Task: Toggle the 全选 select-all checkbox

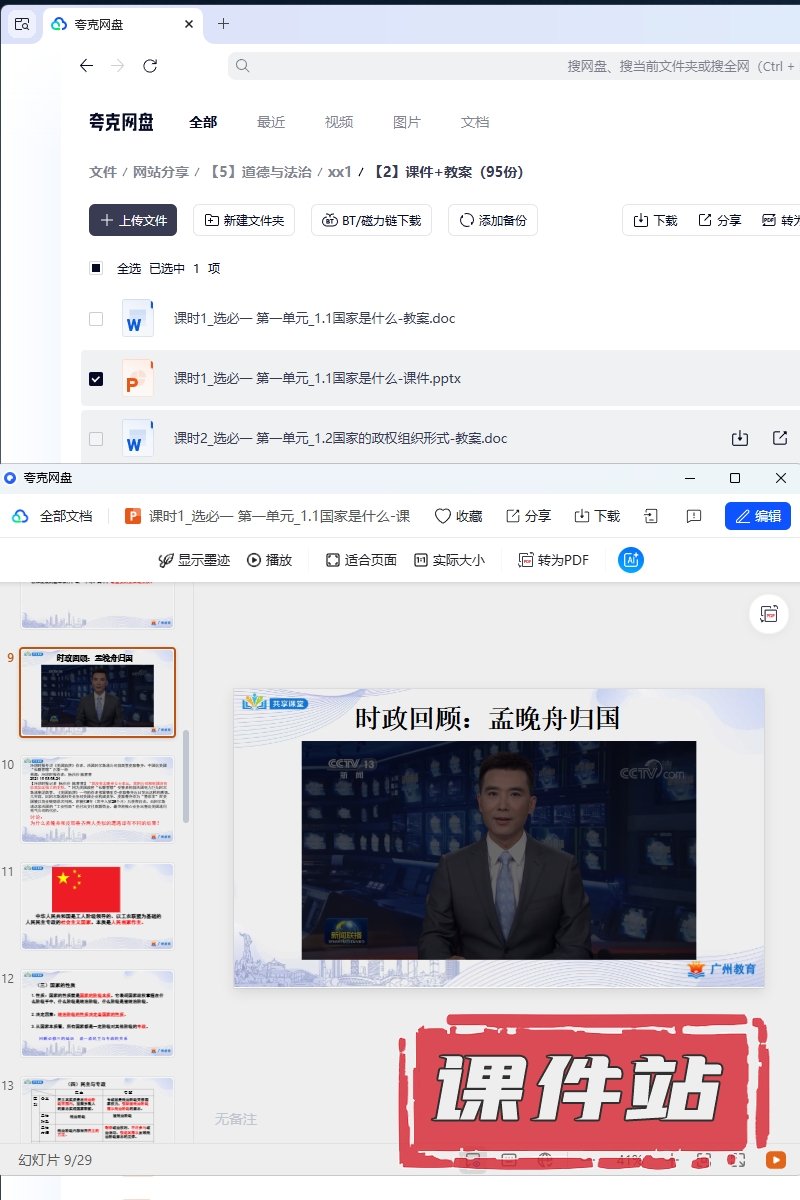Action: point(96,268)
